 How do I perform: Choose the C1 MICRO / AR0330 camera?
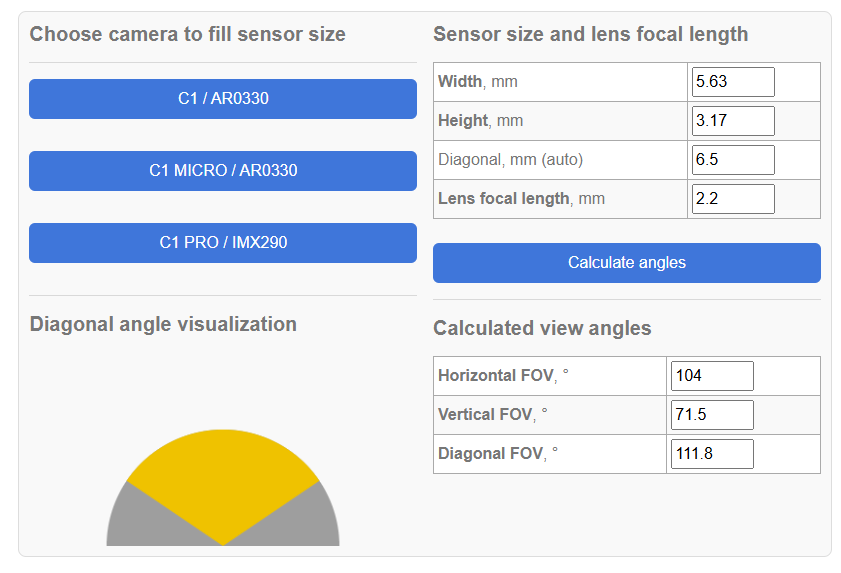pyautogui.click(x=223, y=171)
